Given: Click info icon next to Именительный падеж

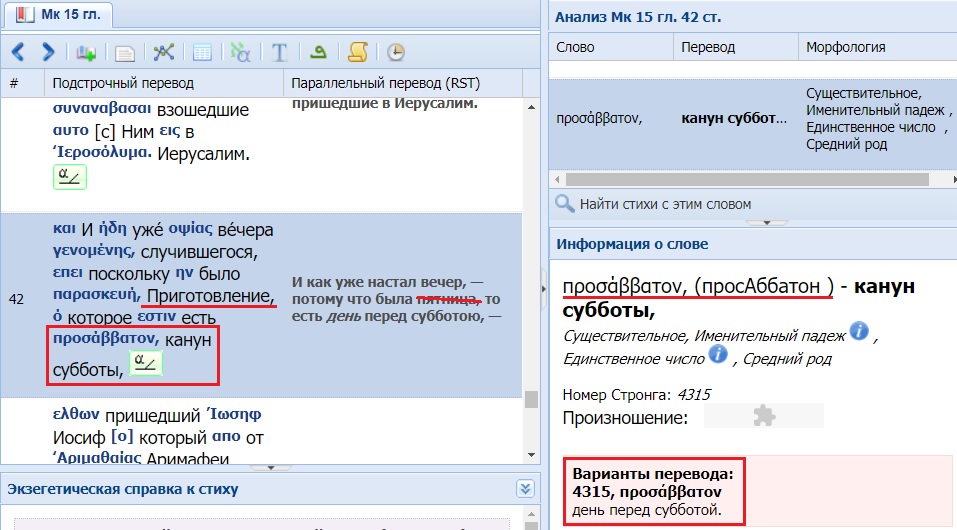Looking at the screenshot, I should (x=858, y=332).
